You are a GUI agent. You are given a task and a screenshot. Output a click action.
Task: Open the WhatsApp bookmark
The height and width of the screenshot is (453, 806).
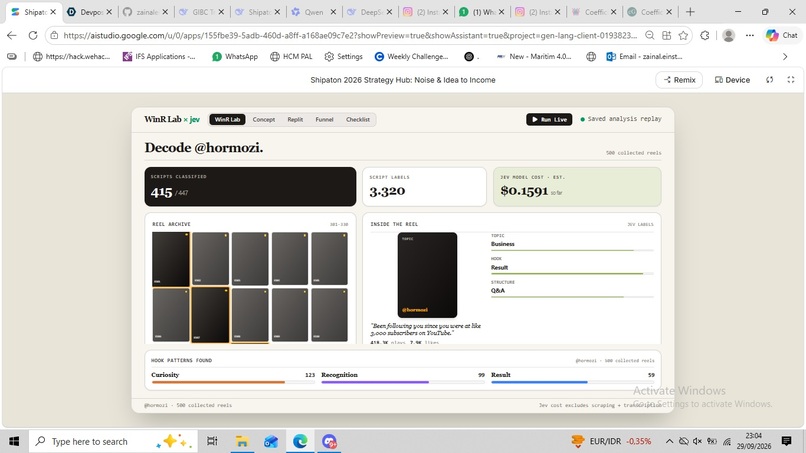pyautogui.click(x=235, y=57)
